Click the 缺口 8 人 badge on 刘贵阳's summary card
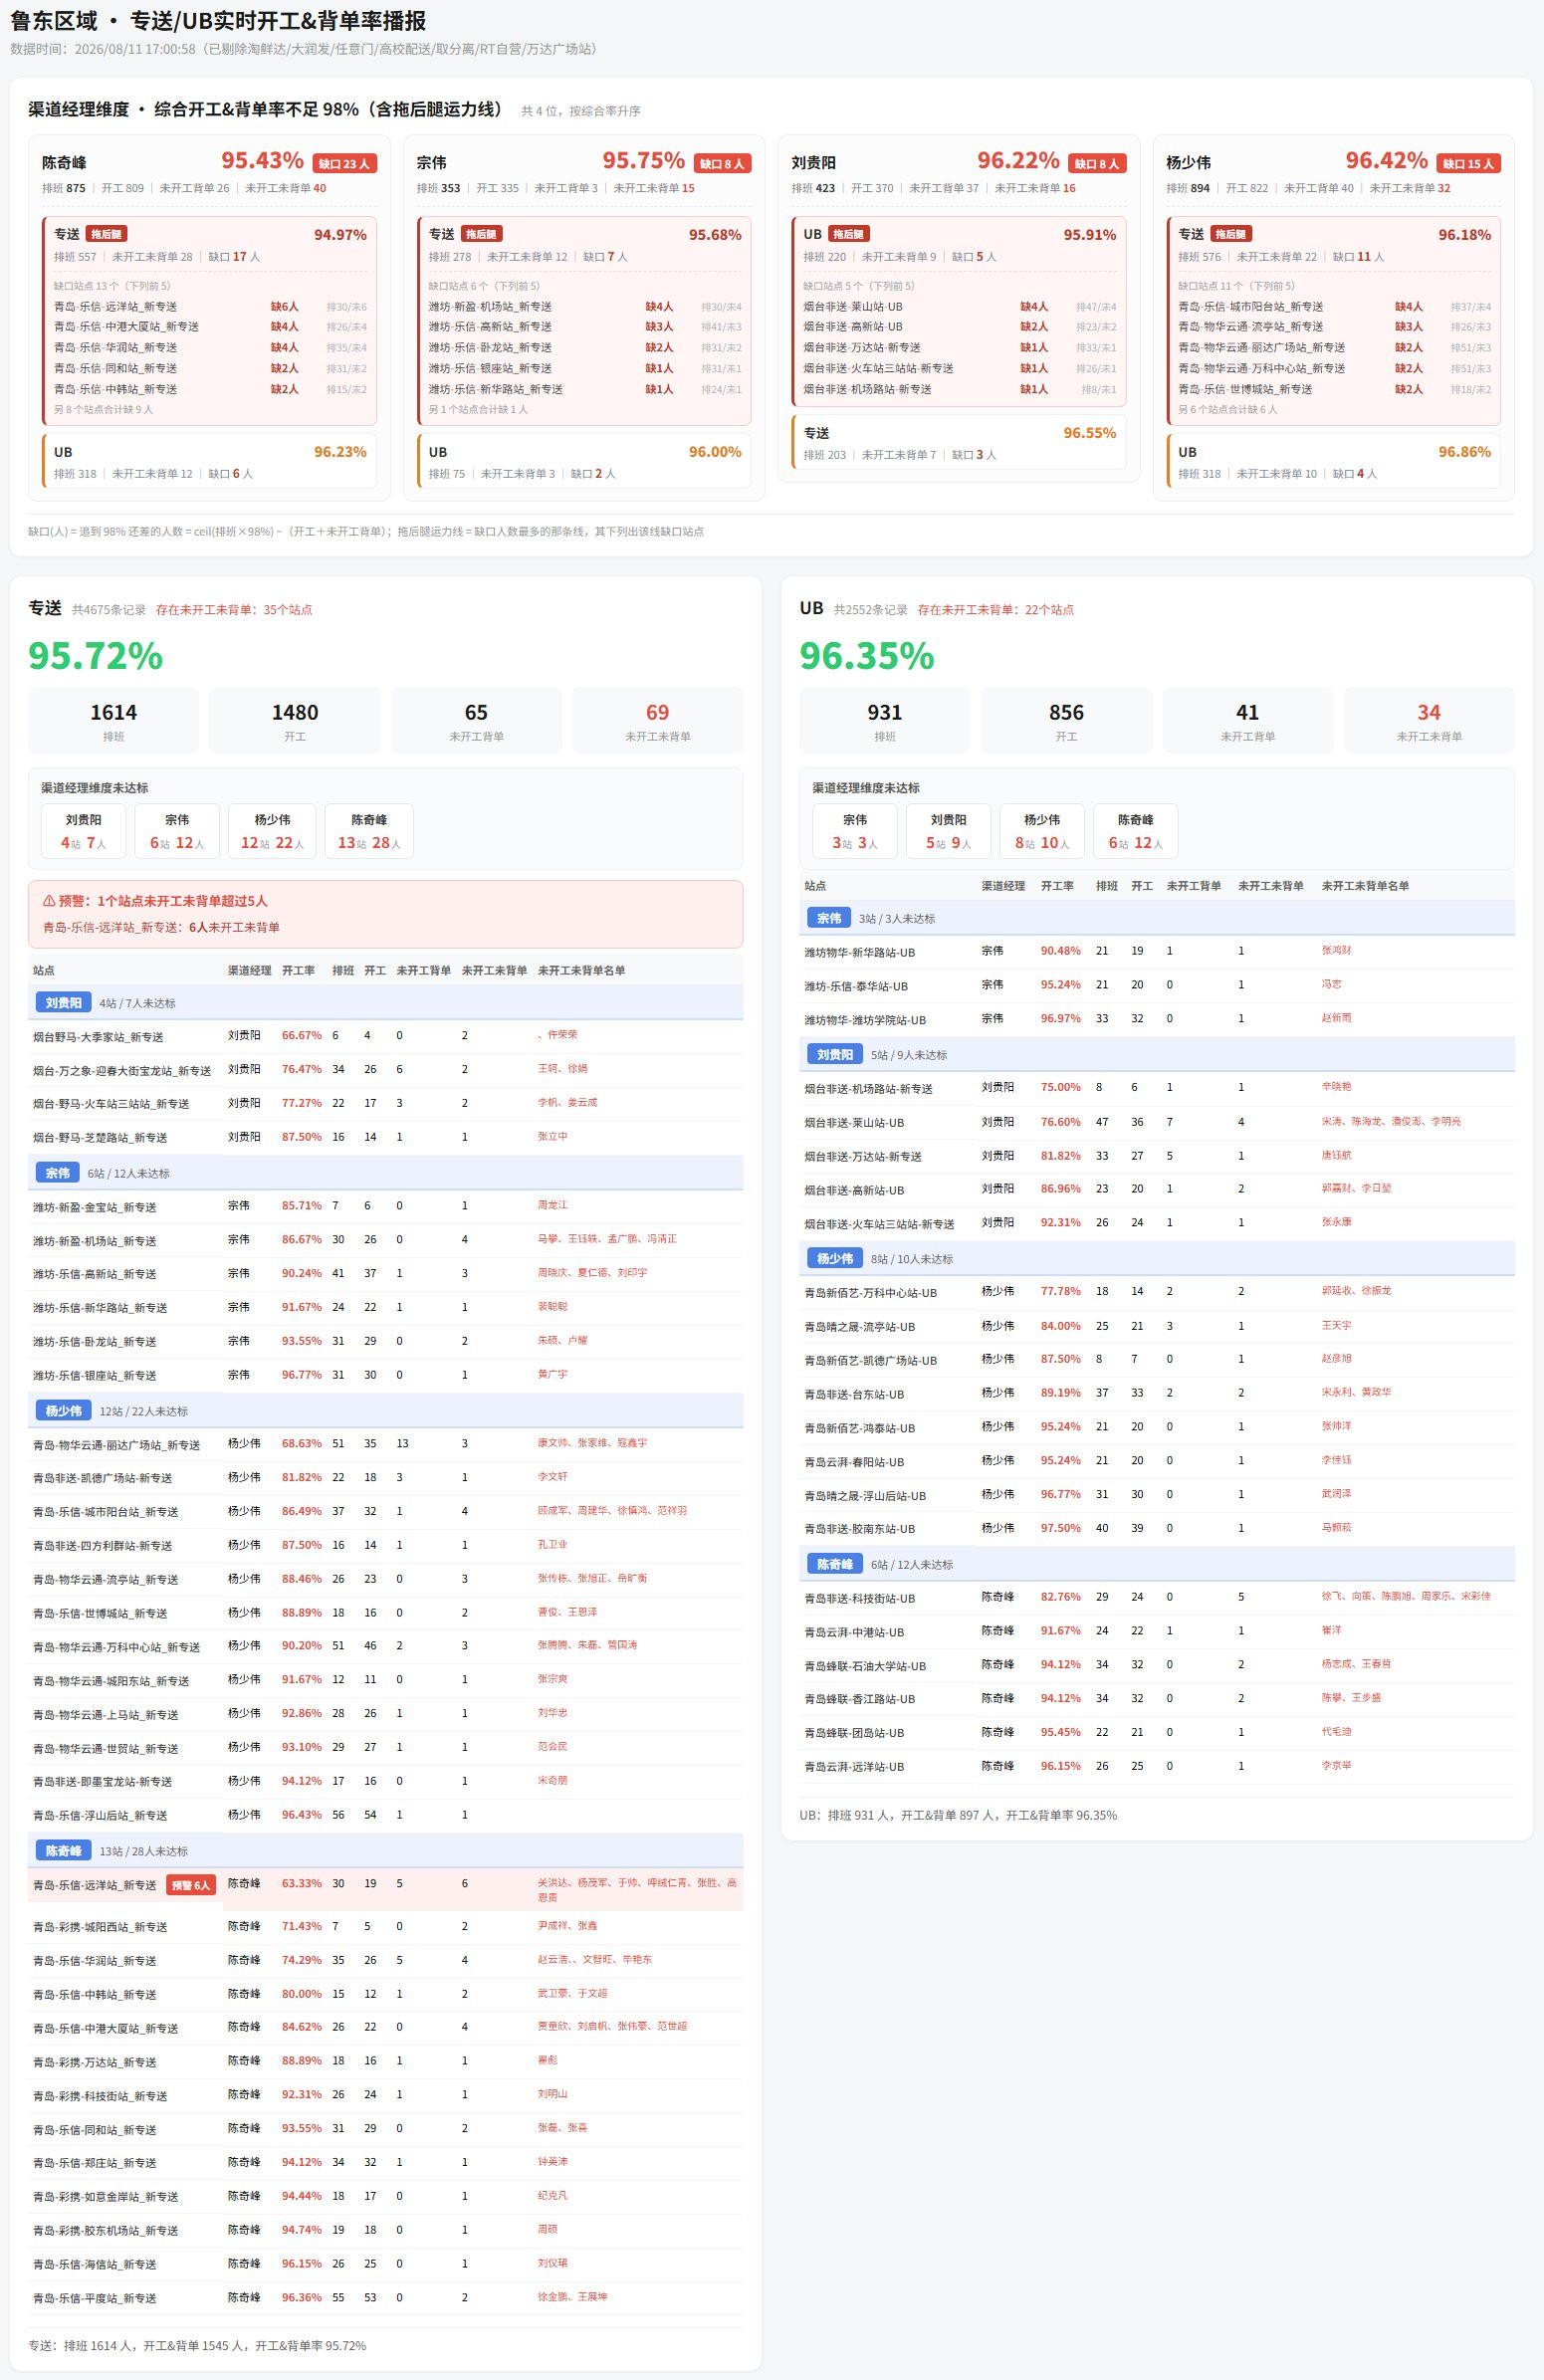1544x2380 pixels. (1097, 163)
